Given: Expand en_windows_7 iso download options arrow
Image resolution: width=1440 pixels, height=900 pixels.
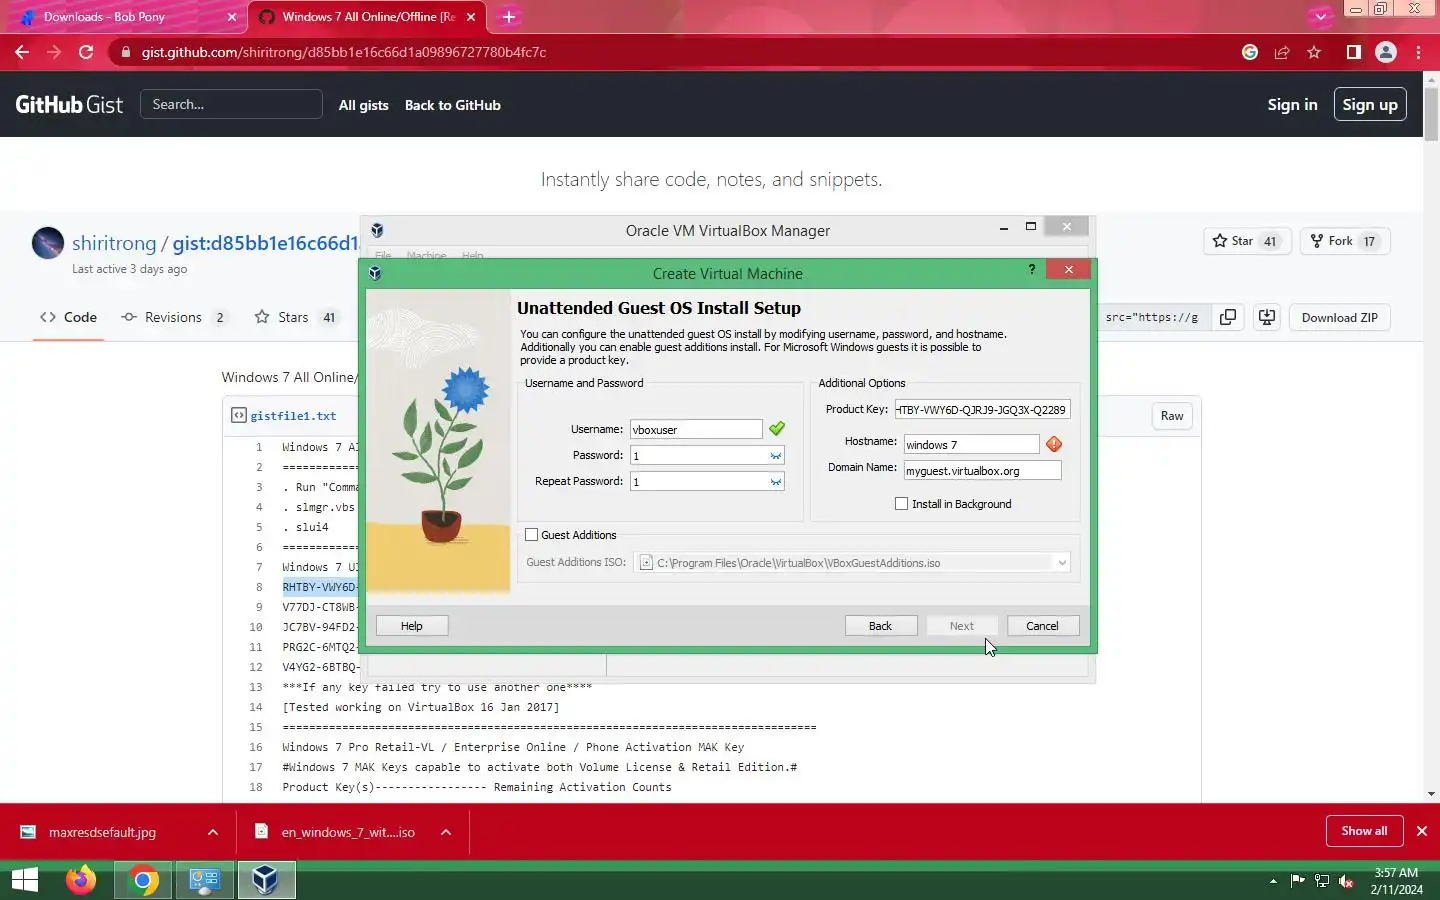Looking at the screenshot, I should [446, 832].
